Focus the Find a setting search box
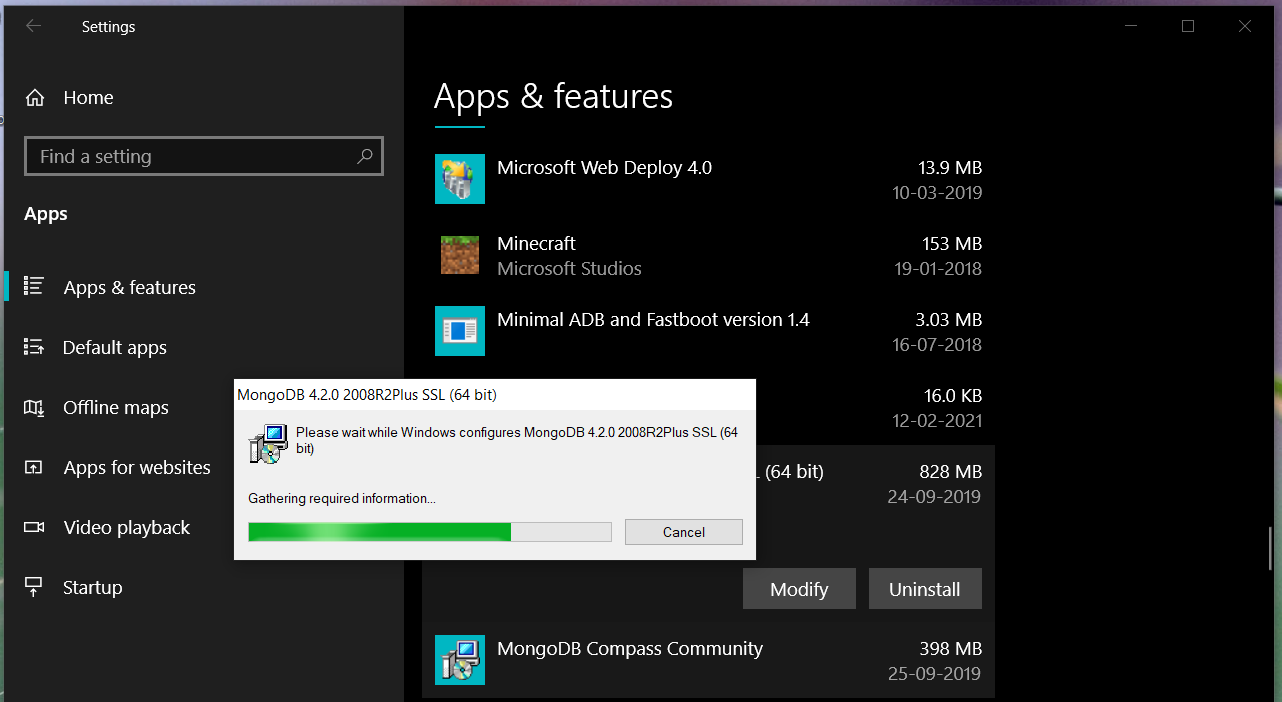Viewport: 1282px width, 702px height. 204,156
